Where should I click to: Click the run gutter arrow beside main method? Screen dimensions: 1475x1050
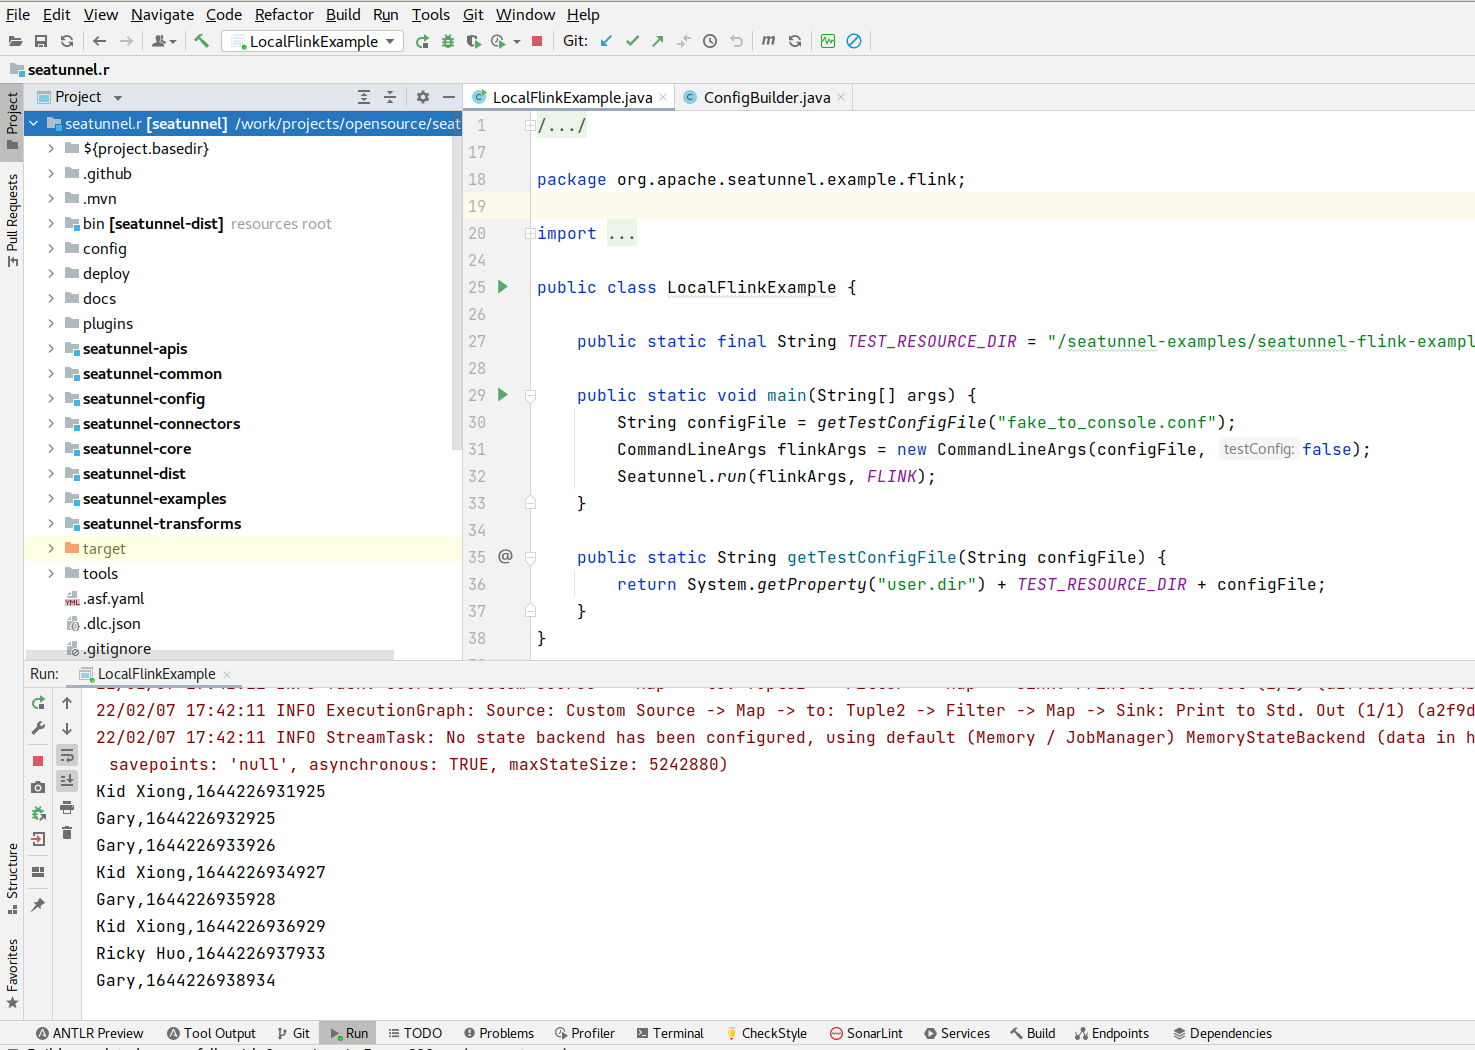click(503, 395)
